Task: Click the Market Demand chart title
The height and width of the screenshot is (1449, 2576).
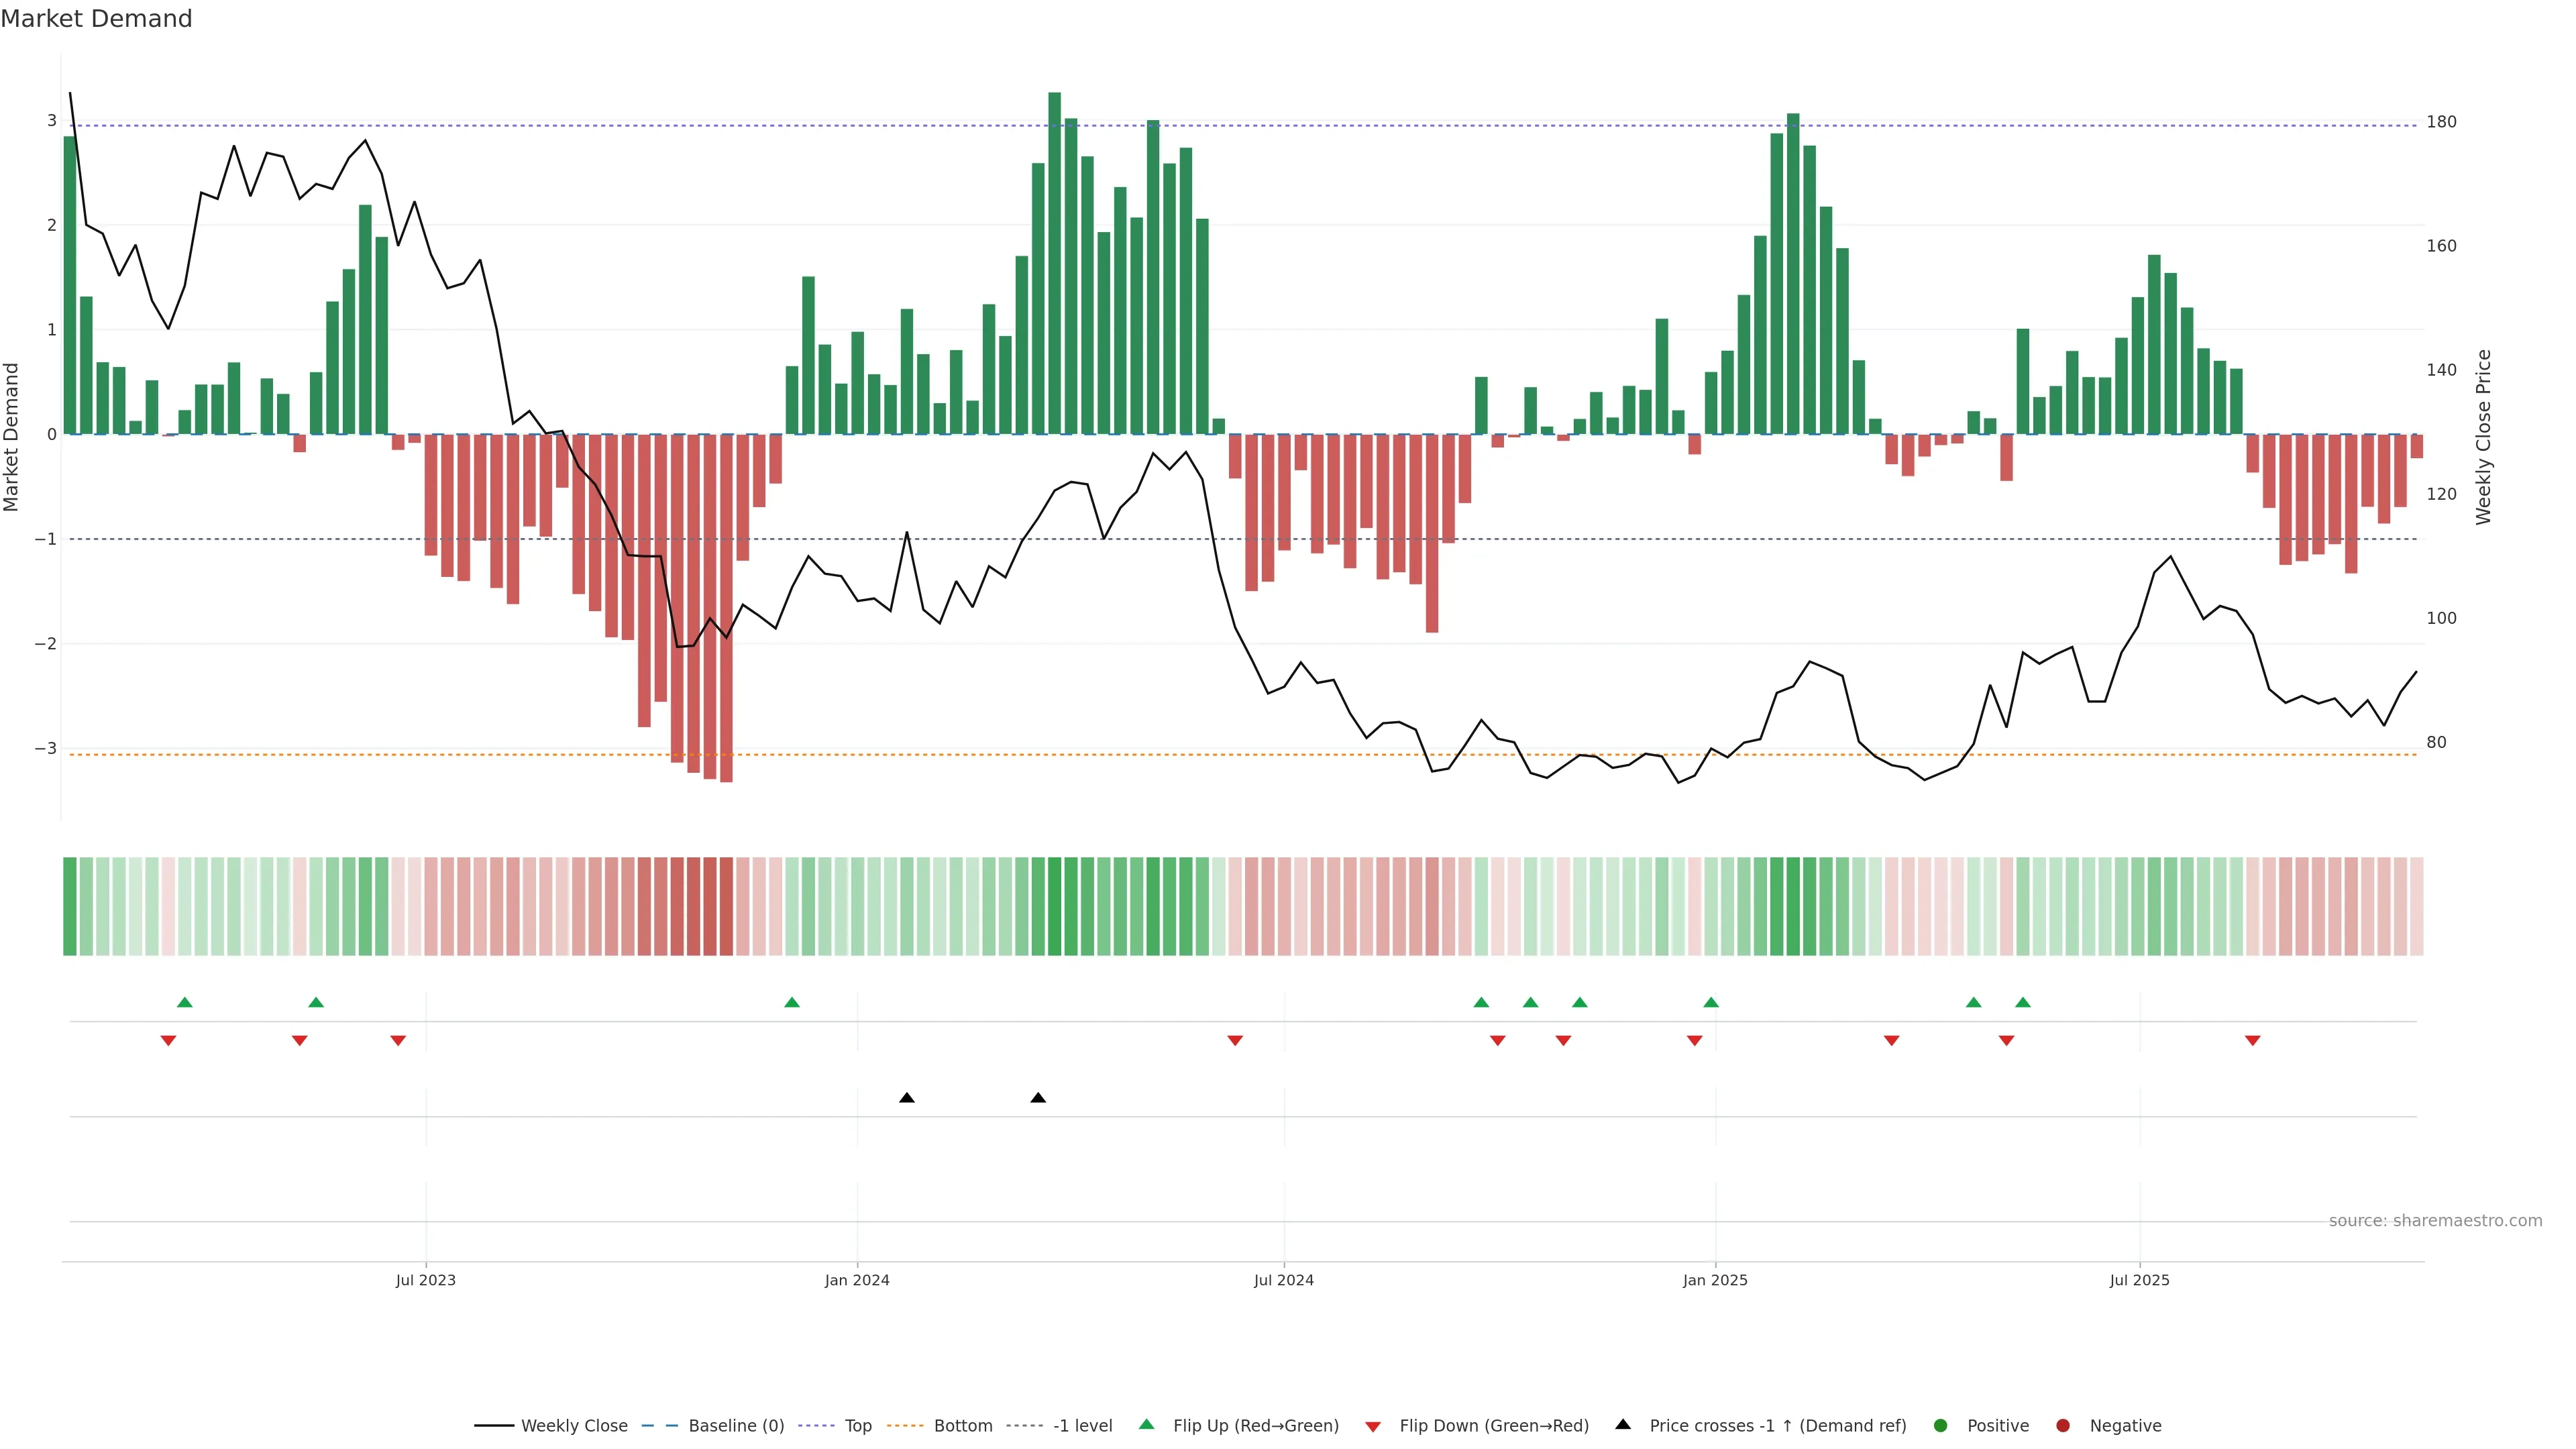Action: coord(96,19)
